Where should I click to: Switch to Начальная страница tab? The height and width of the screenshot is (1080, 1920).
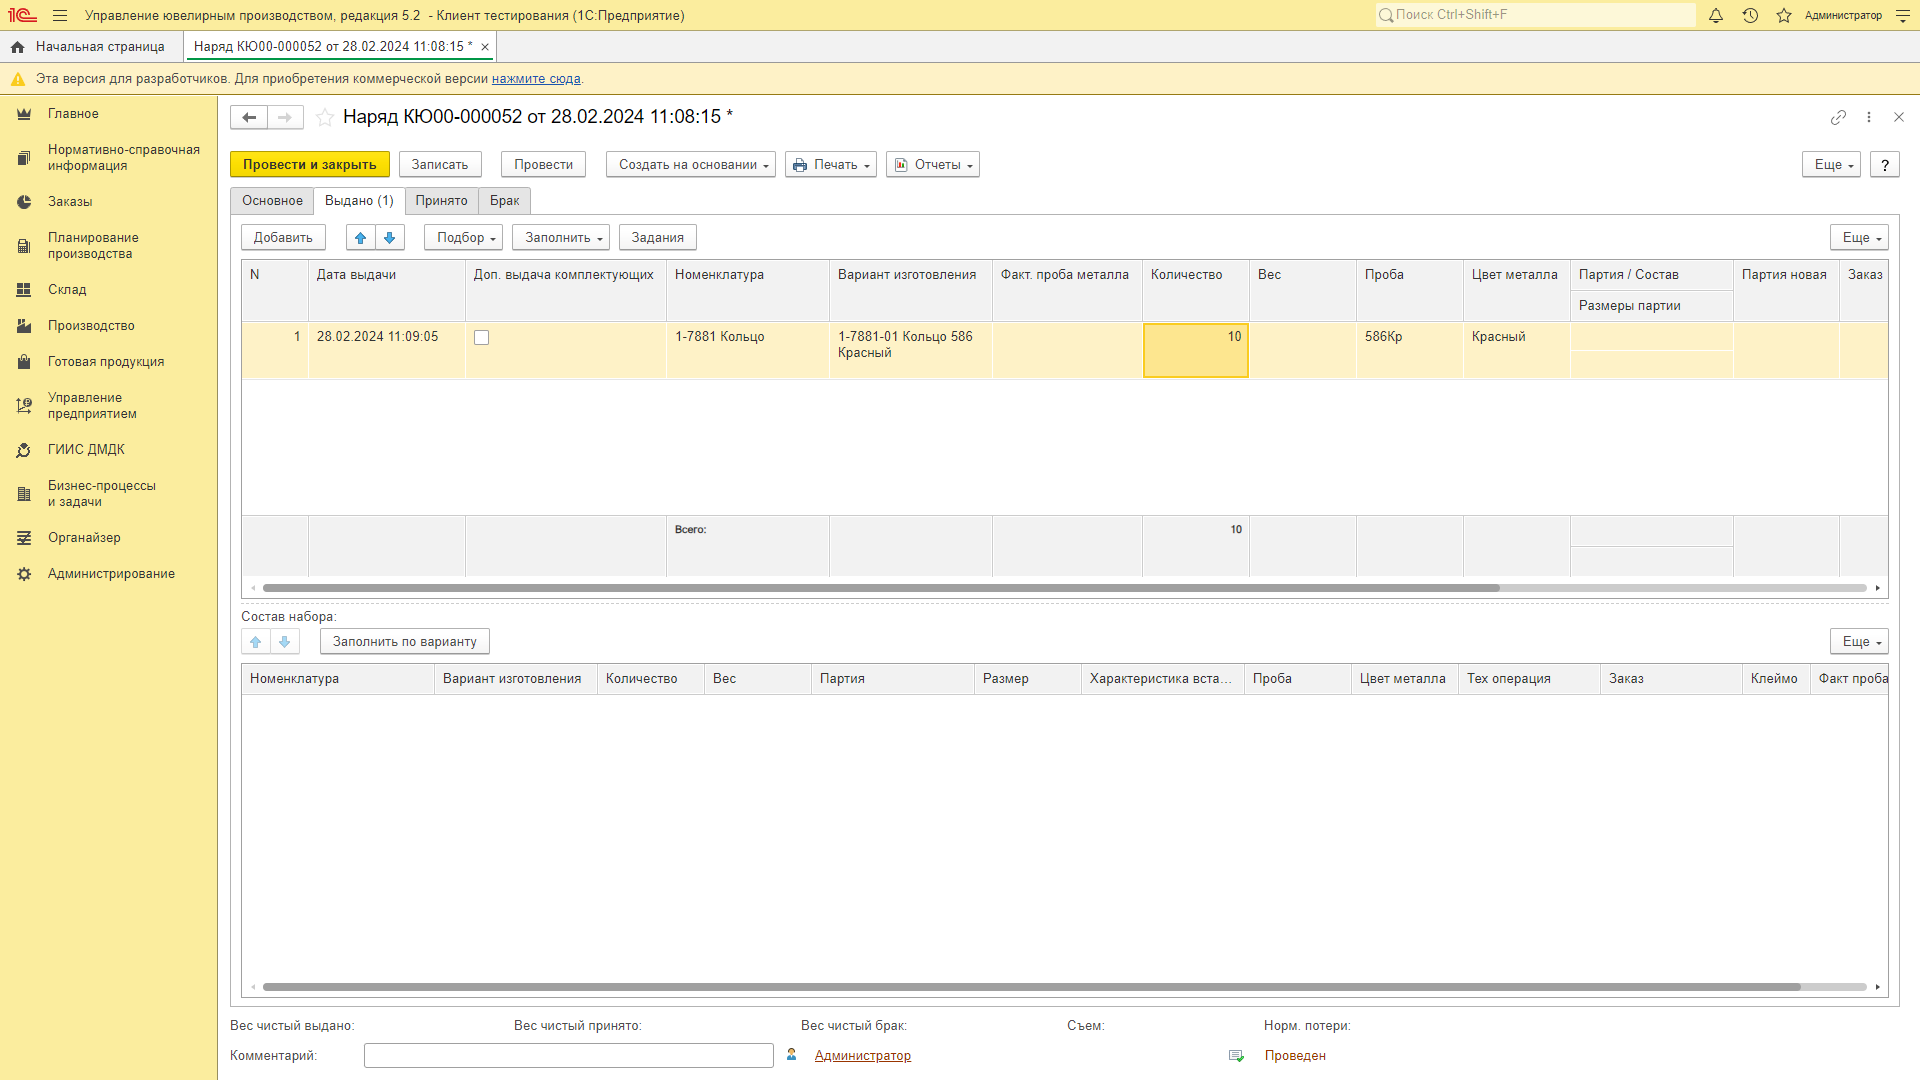[x=92, y=47]
